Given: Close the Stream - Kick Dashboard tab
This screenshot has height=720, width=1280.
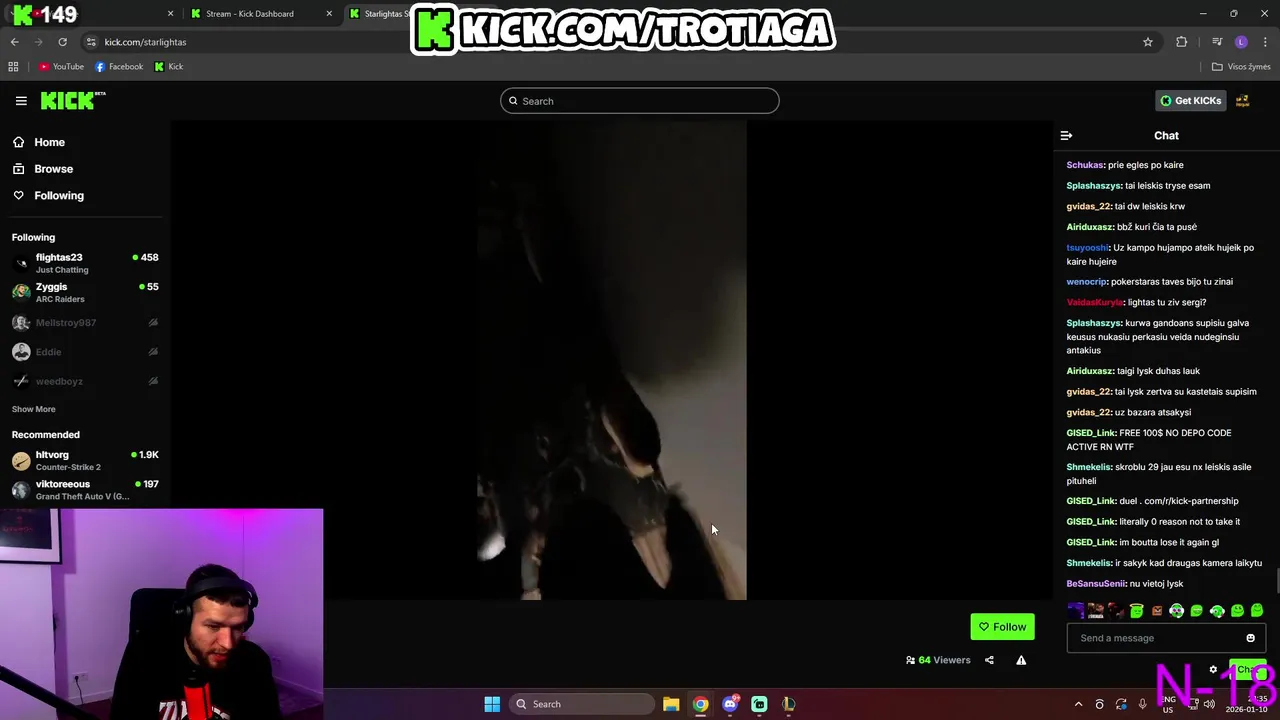Looking at the screenshot, I should 329,14.
